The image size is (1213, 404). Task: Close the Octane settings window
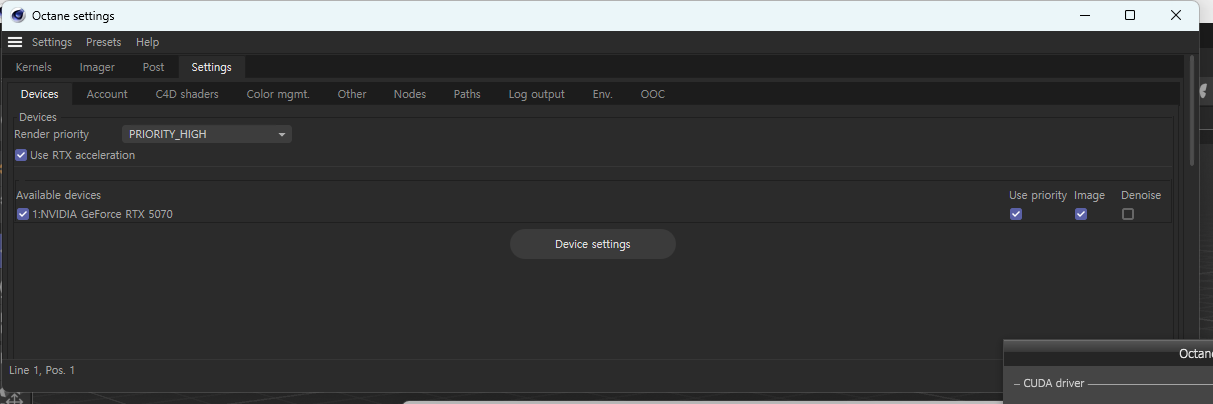[x=1176, y=15]
